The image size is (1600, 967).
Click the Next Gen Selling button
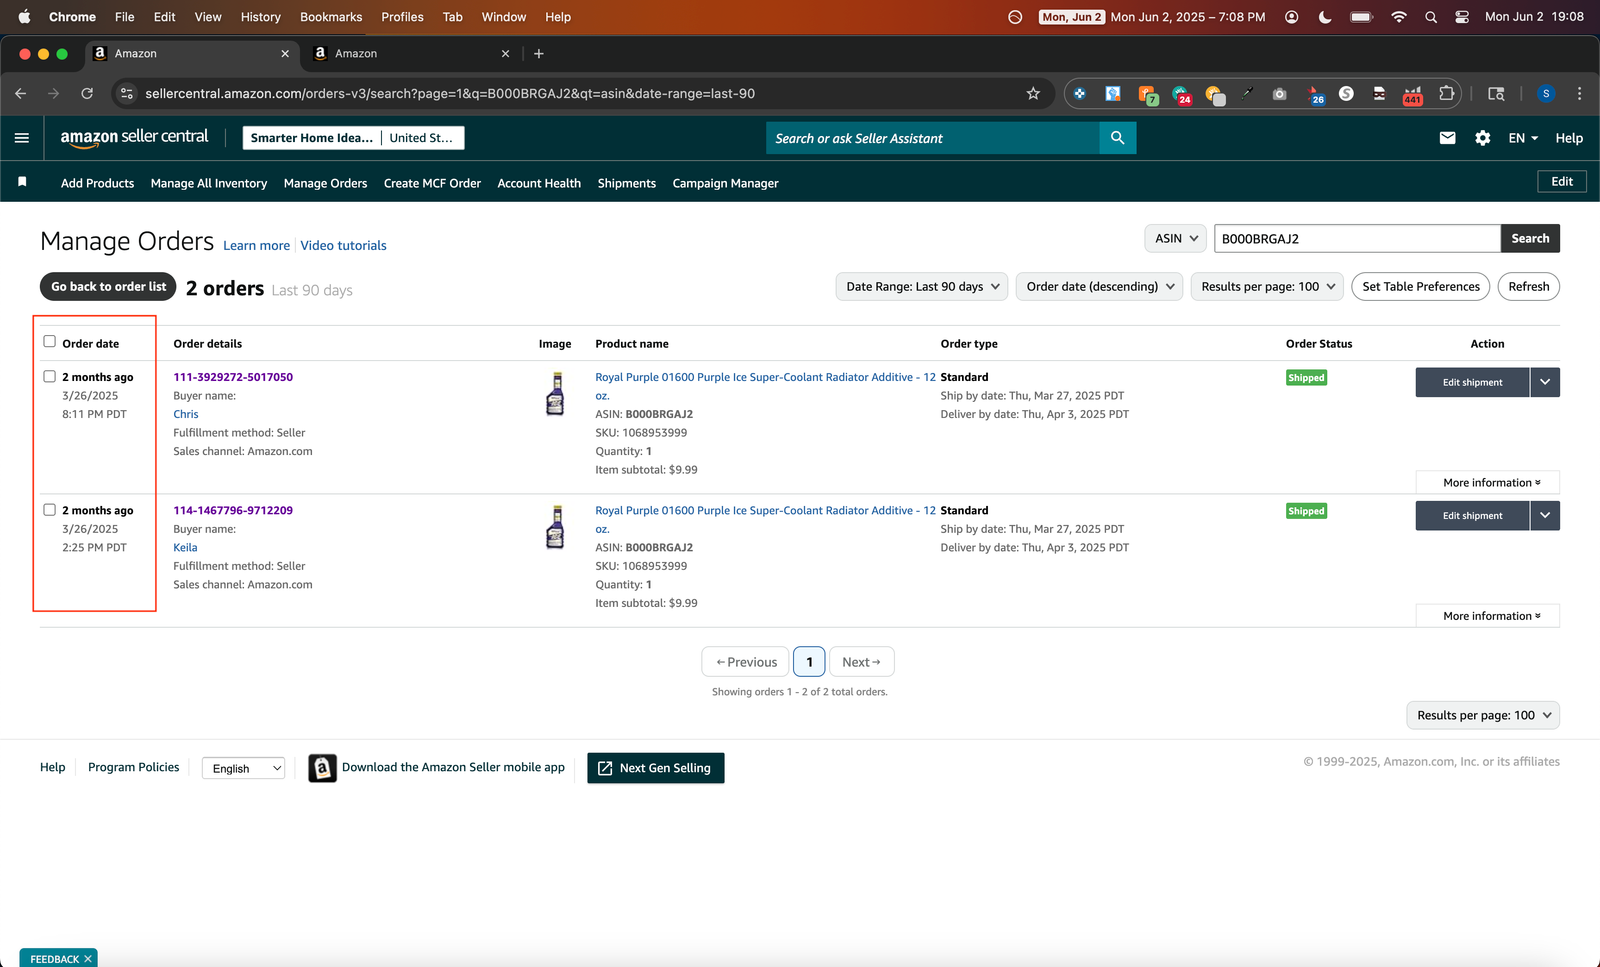pos(655,768)
